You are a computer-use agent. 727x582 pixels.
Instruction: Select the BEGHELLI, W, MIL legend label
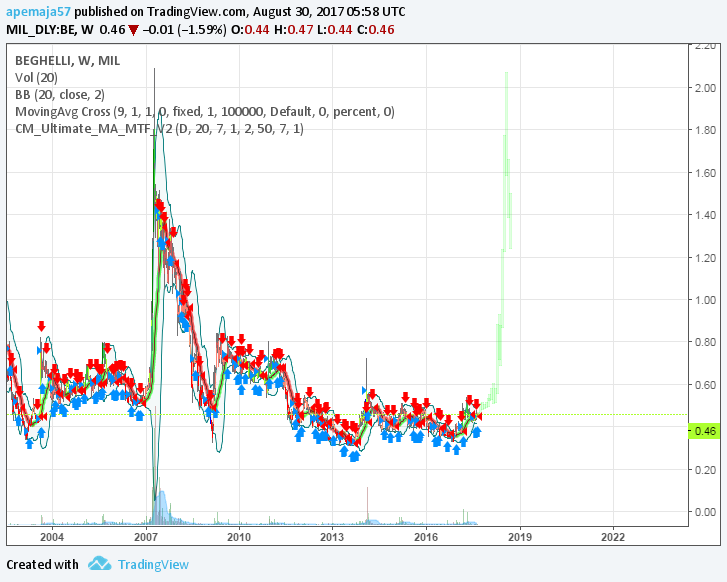(68, 61)
